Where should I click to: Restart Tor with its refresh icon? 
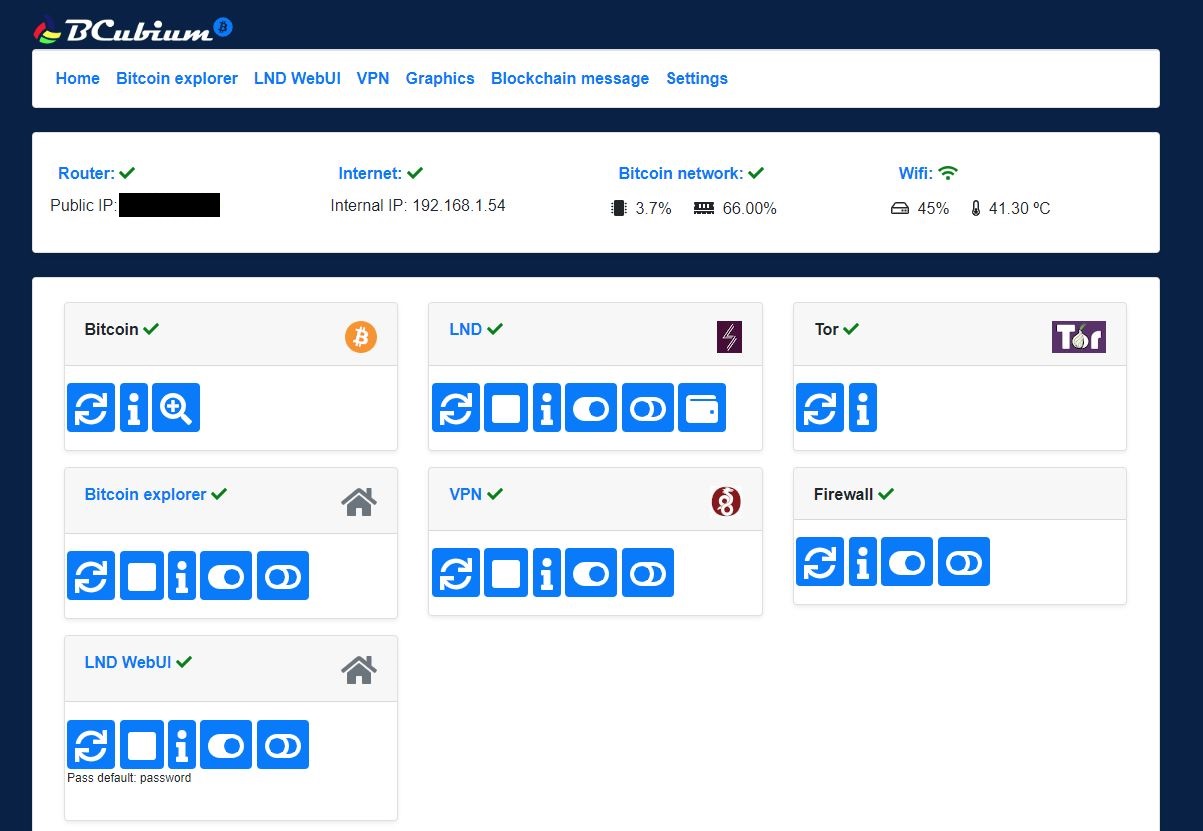click(x=820, y=408)
